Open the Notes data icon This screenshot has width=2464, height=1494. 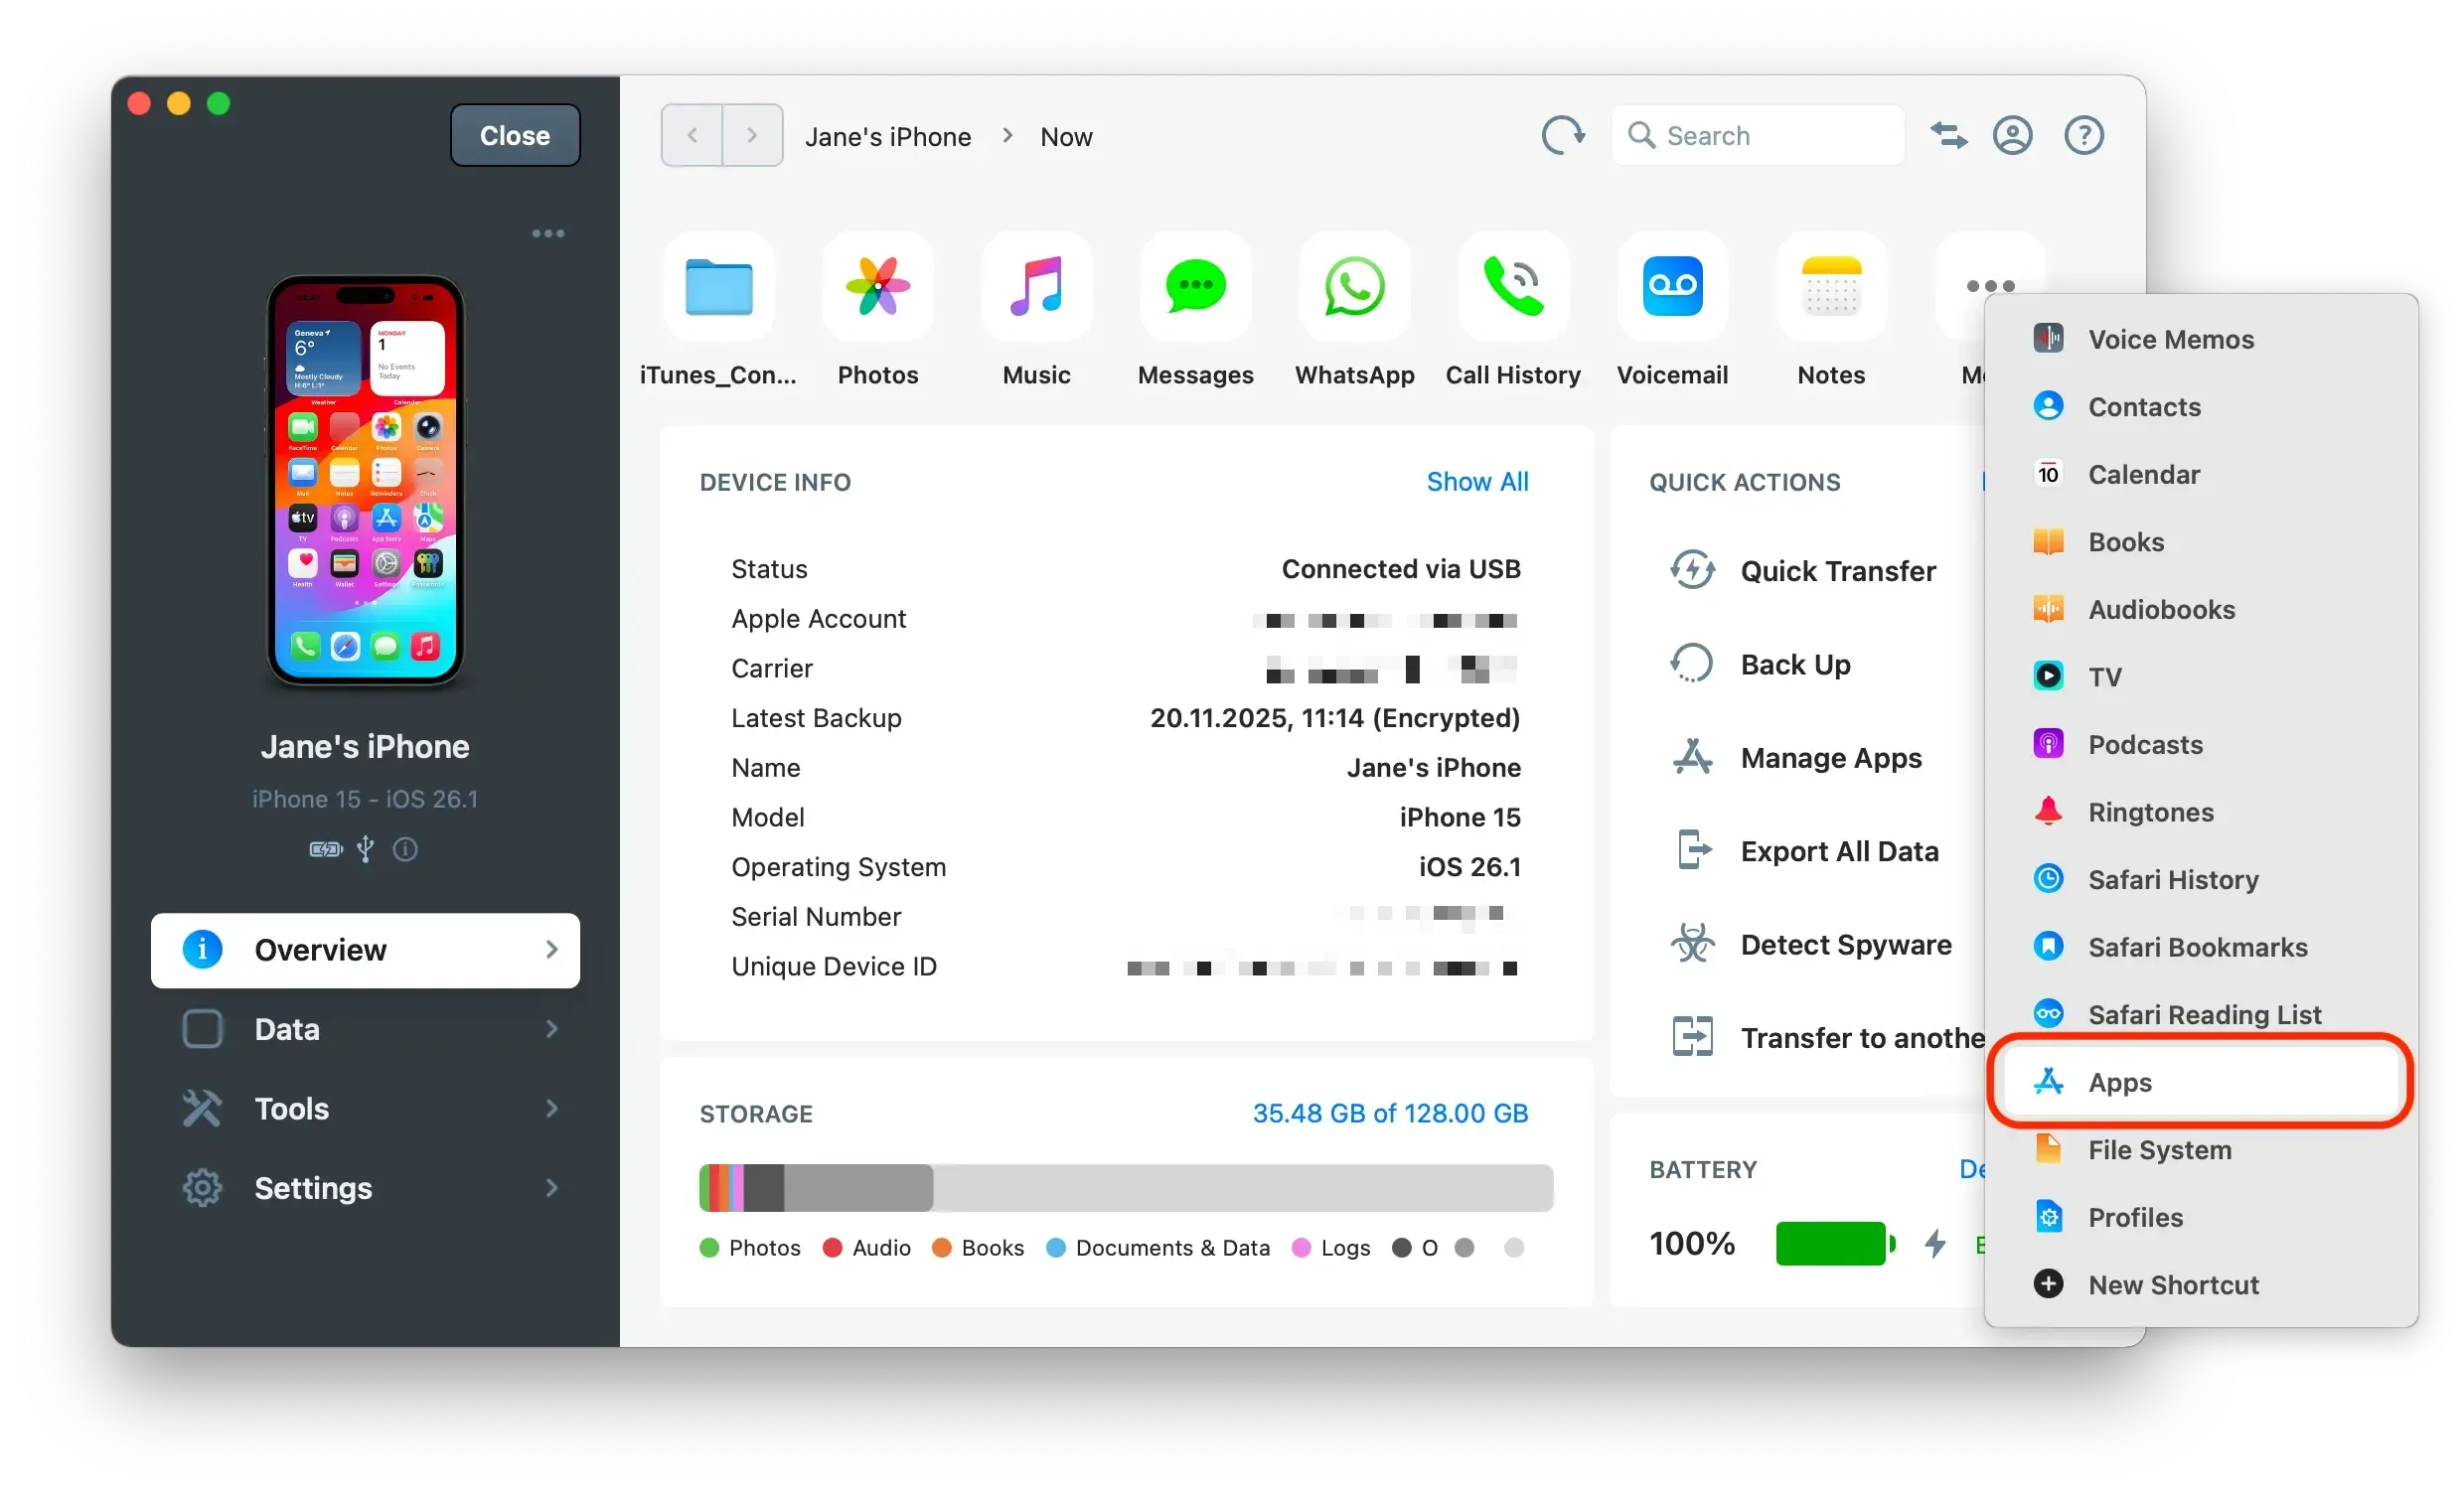[1830, 288]
